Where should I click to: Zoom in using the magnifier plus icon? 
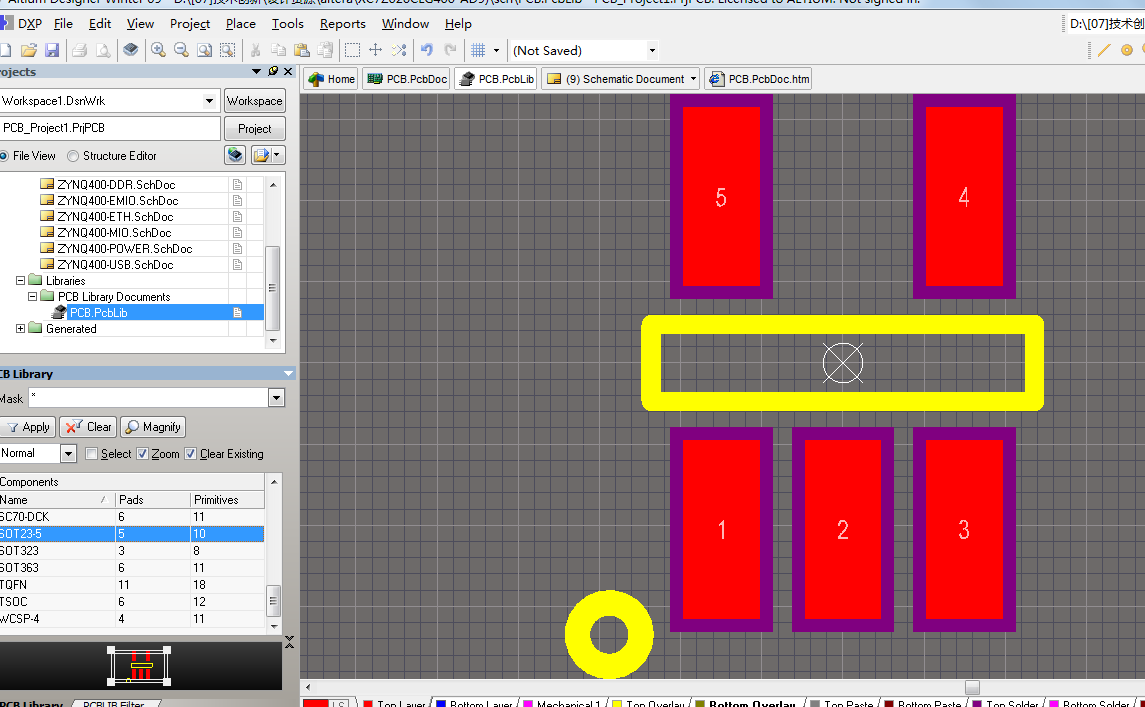click(158, 50)
